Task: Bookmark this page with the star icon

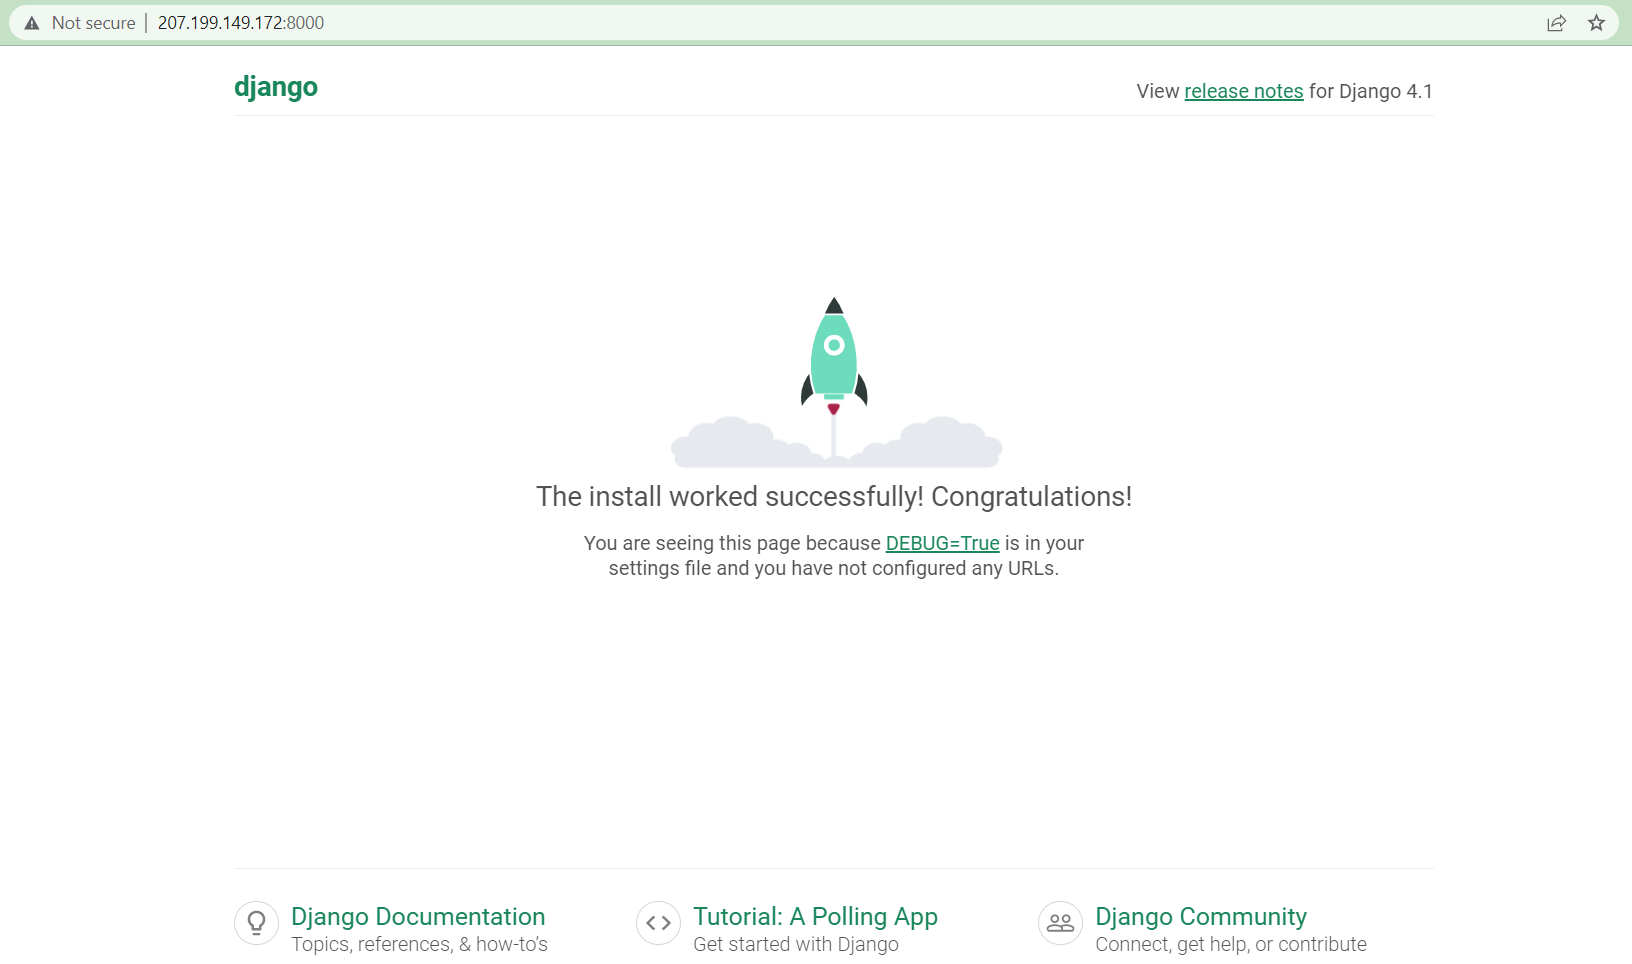Action: click(x=1596, y=23)
